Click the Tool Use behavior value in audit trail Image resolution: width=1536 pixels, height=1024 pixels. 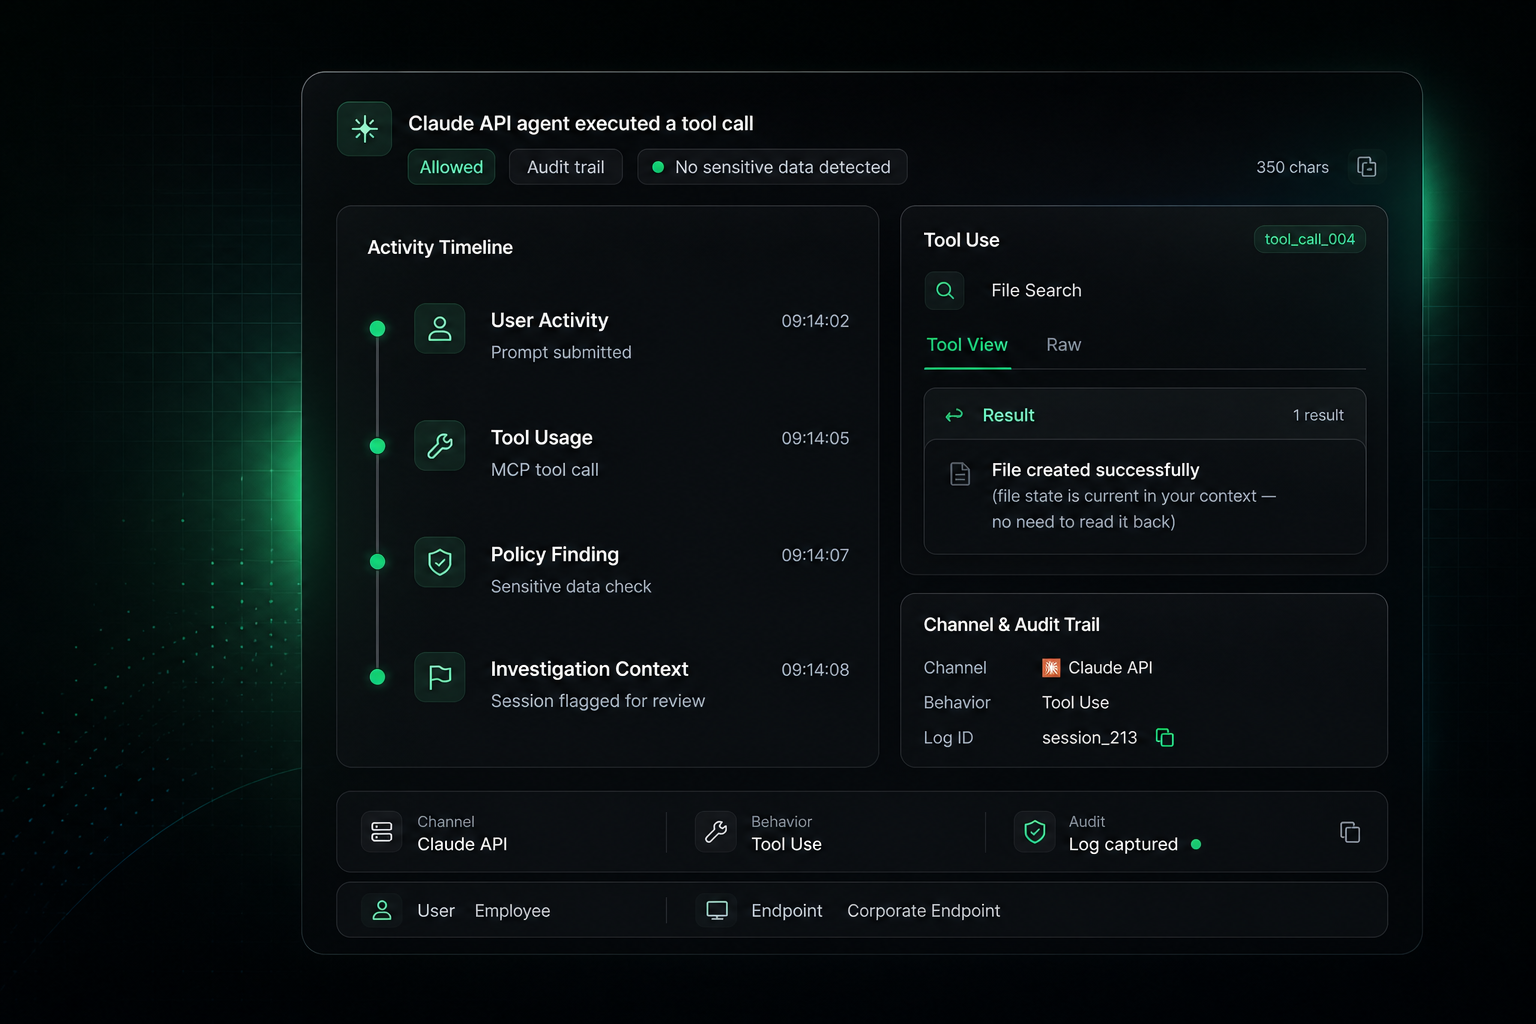tap(1075, 703)
